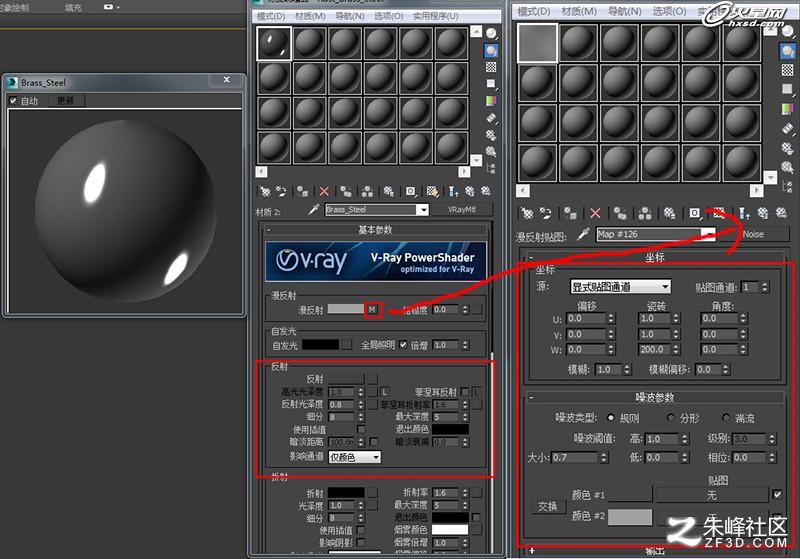Open 源 显式贴图通道 dropdown
Image resolution: width=800 pixels, height=559 pixels.
[x=620, y=287]
